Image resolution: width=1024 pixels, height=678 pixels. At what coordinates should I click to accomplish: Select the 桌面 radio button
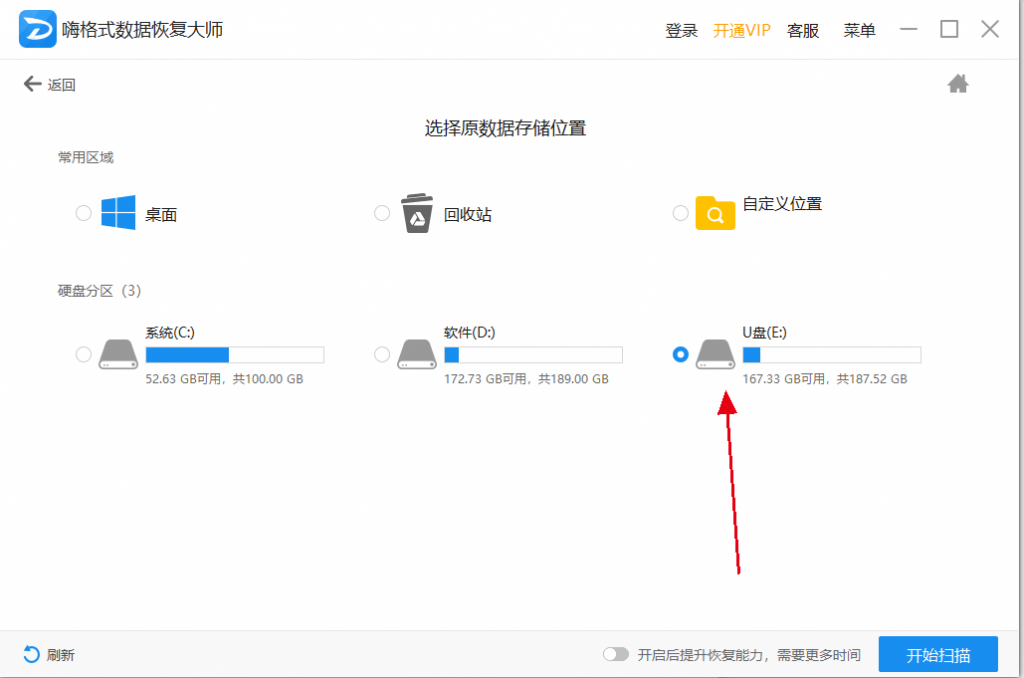tap(83, 213)
